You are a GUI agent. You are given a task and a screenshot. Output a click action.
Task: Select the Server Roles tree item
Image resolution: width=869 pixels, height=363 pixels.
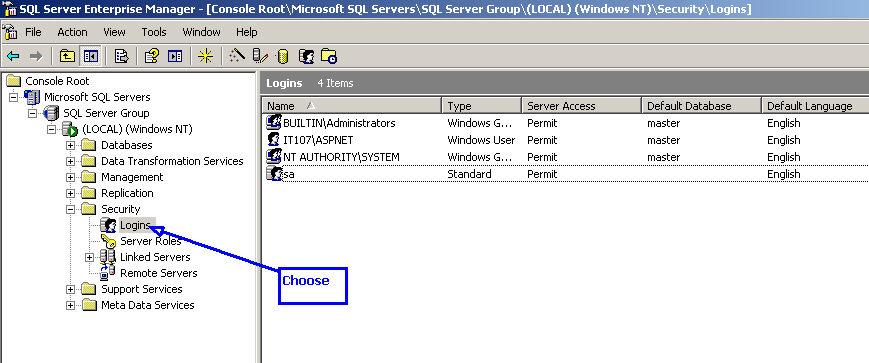coord(151,241)
